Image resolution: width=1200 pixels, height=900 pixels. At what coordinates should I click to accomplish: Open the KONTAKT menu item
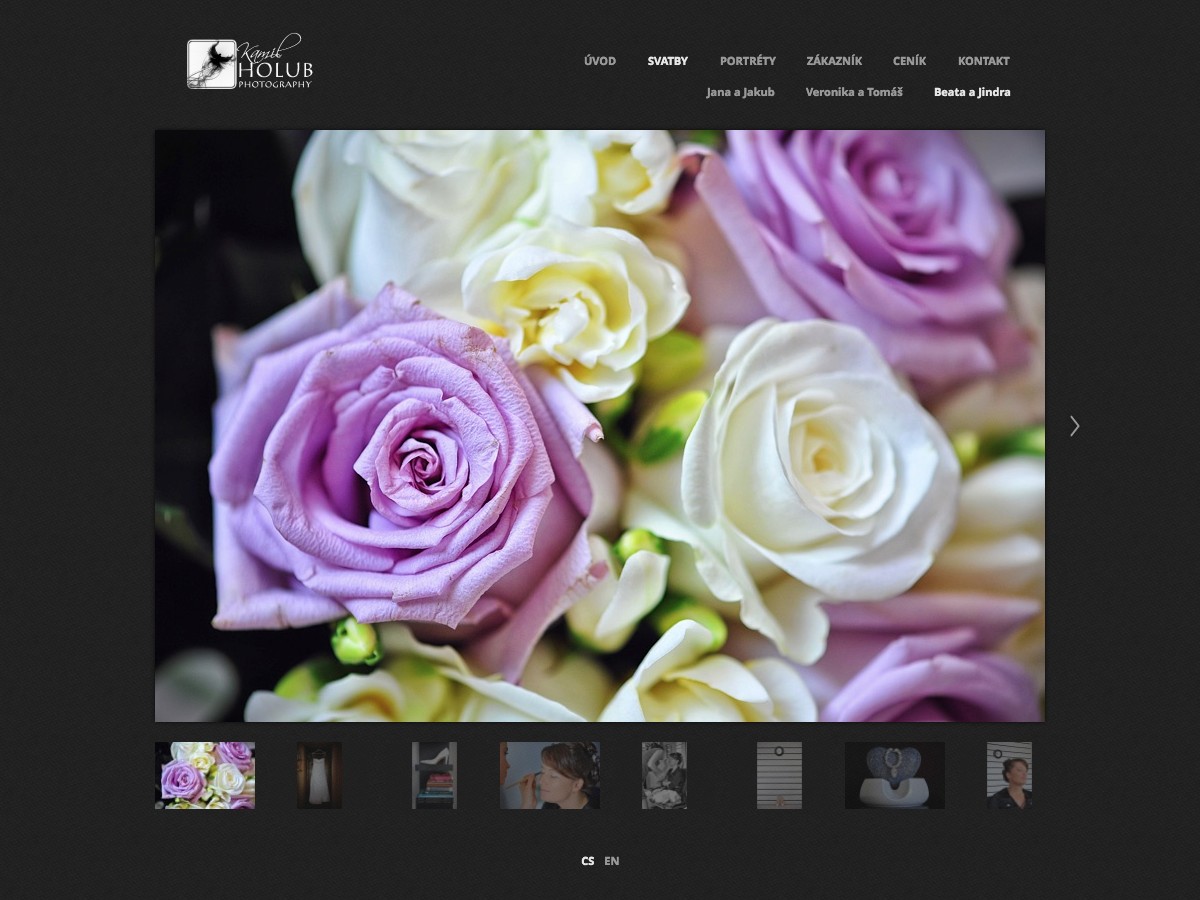pos(984,61)
